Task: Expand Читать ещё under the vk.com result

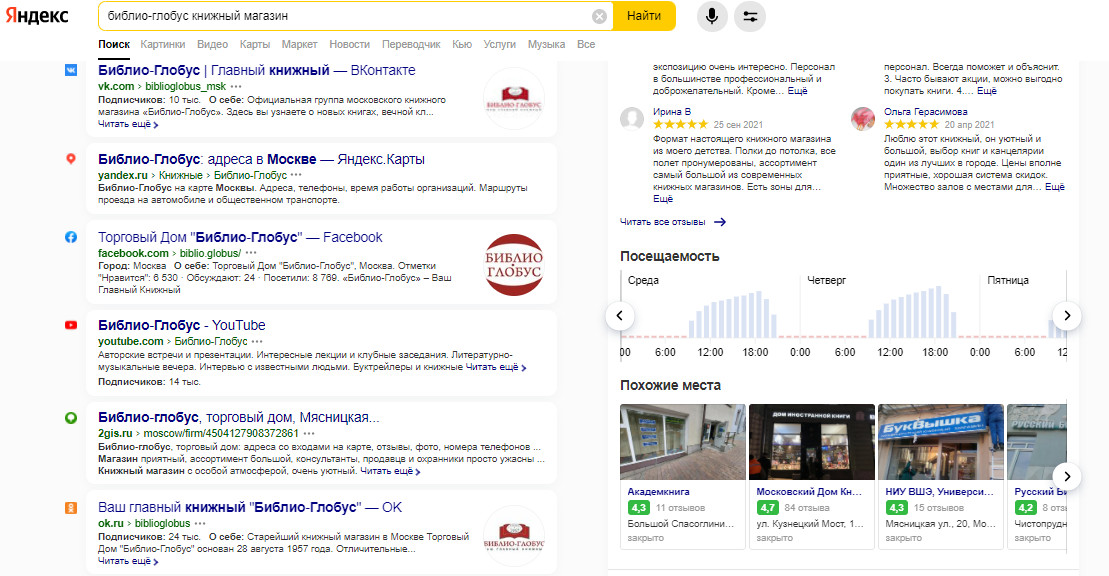Action: [x=128, y=124]
